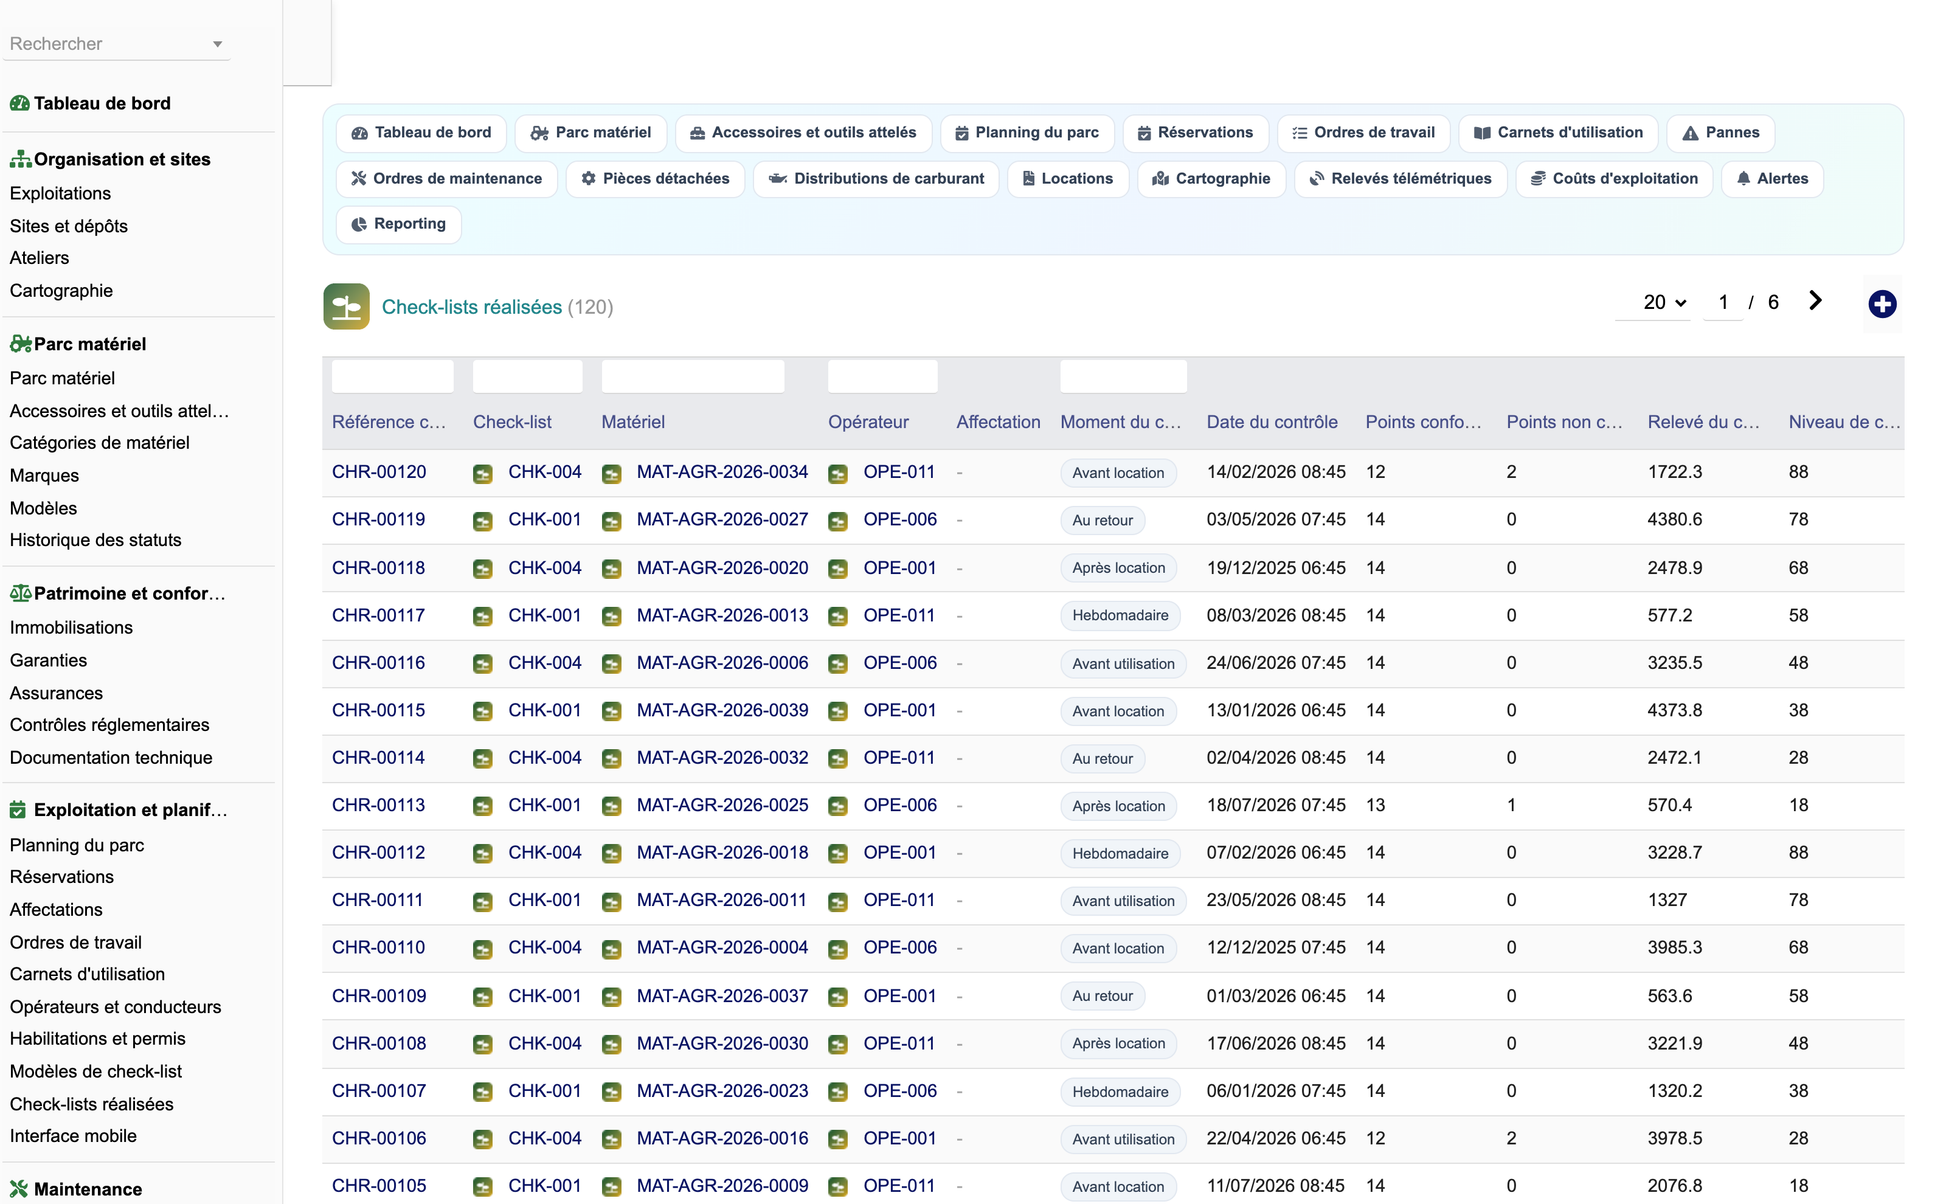Click the Moment du contrôle filter field
Image resolution: width=1946 pixels, height=1204 pixels.
point(1123,377)
